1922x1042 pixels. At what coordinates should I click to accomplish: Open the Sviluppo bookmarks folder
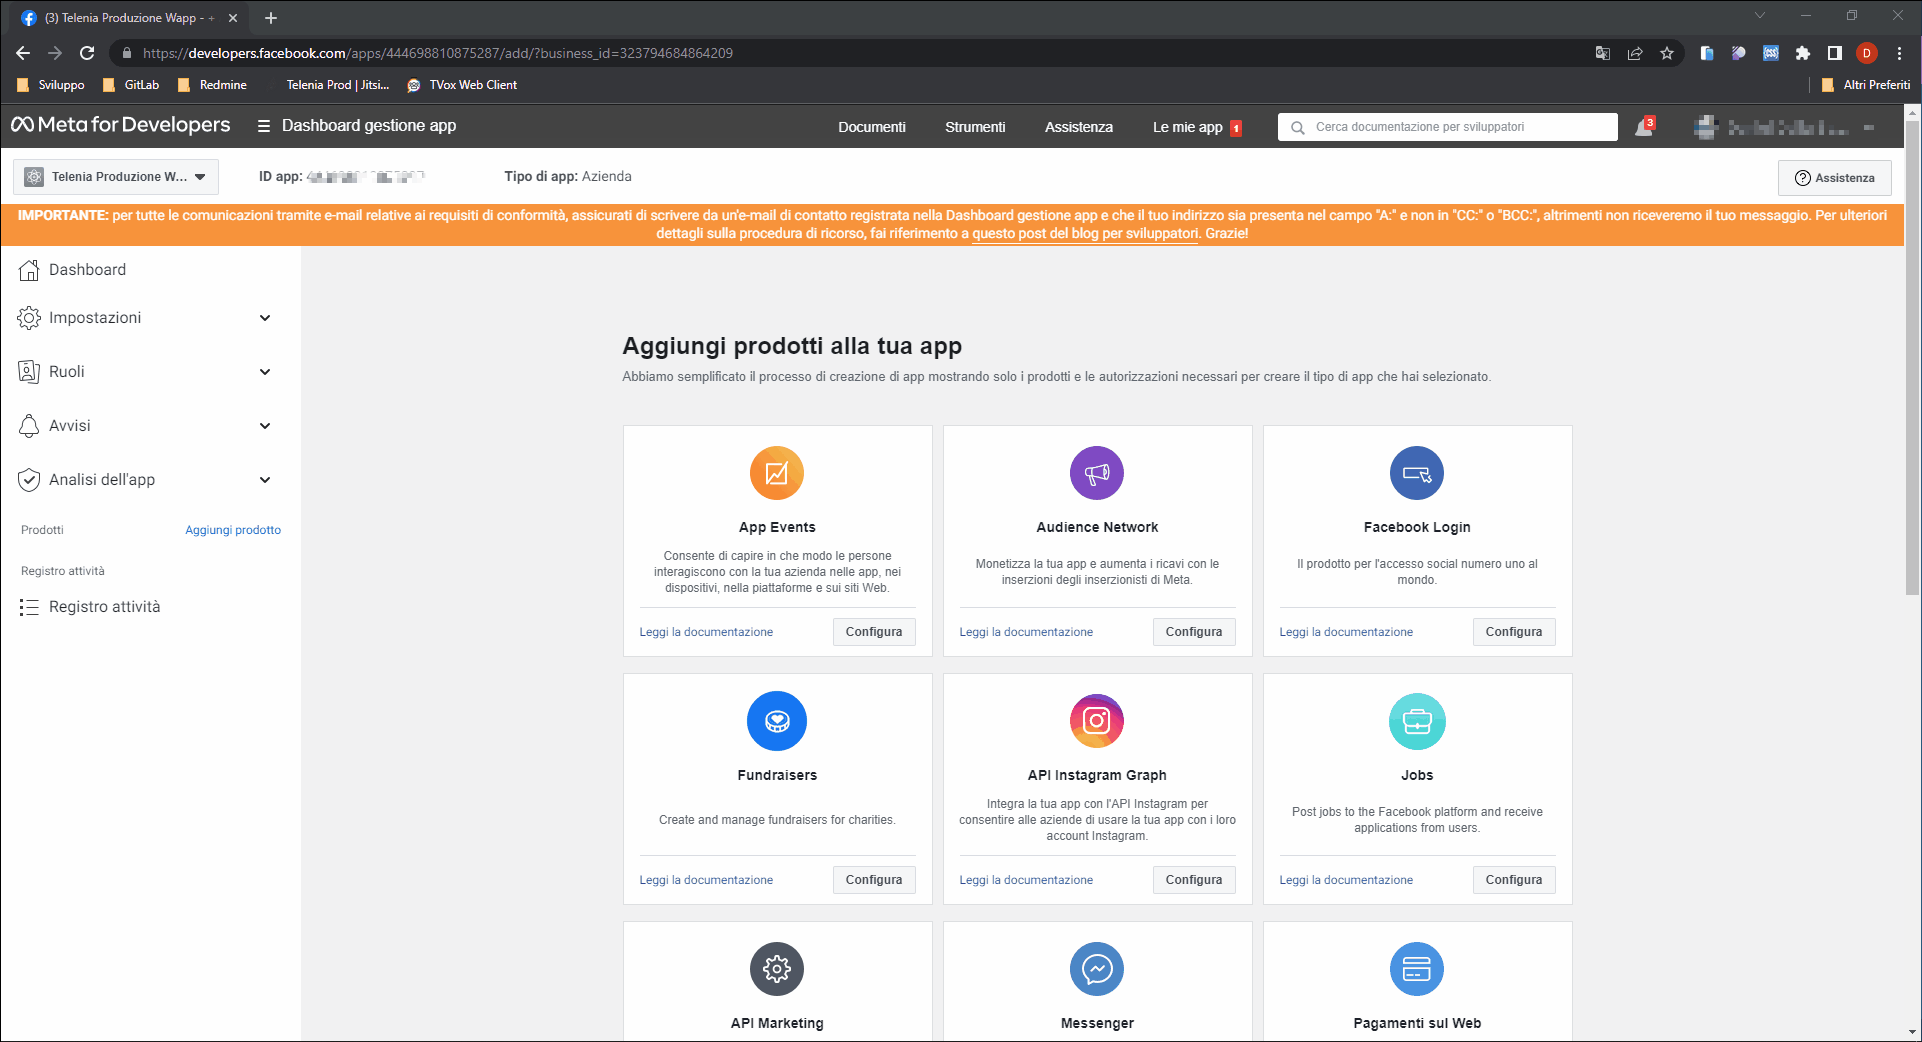pyautogui.click(x=51, y=85)
